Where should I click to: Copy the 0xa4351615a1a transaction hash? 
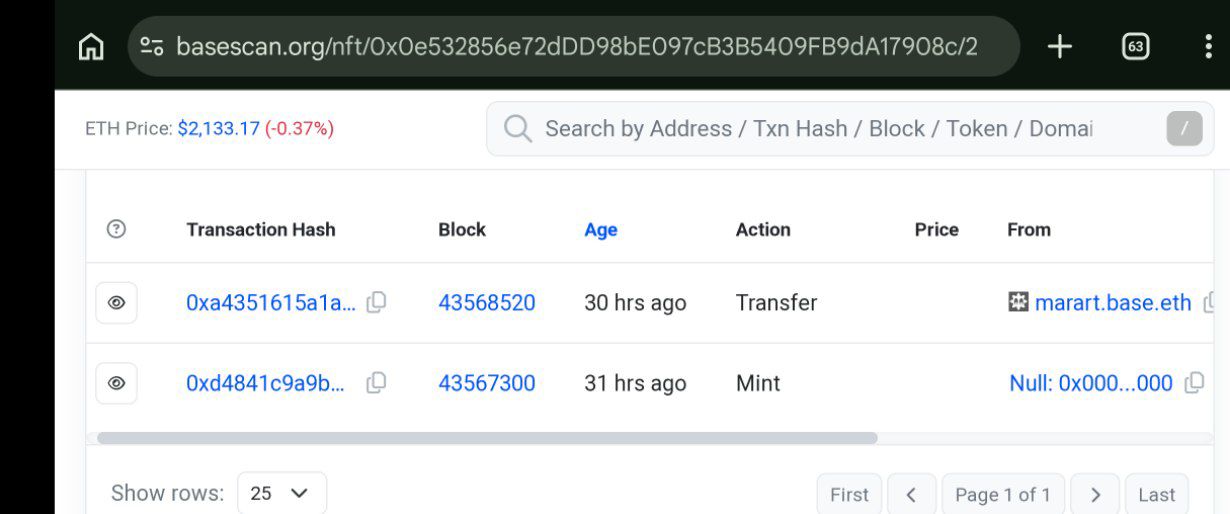click(376, 302)
